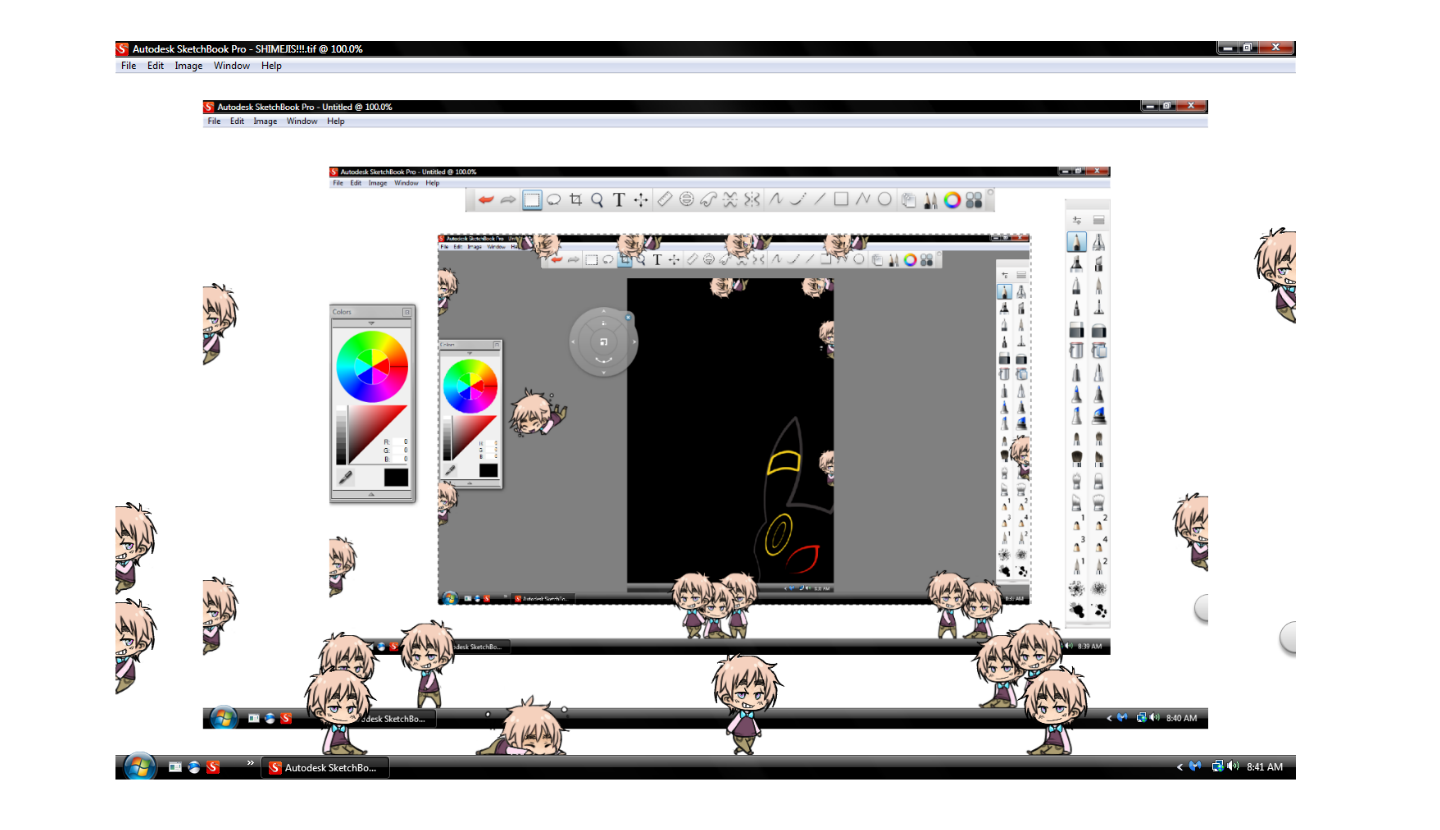Close the larger Colors panel with its X button

[407, 312]
